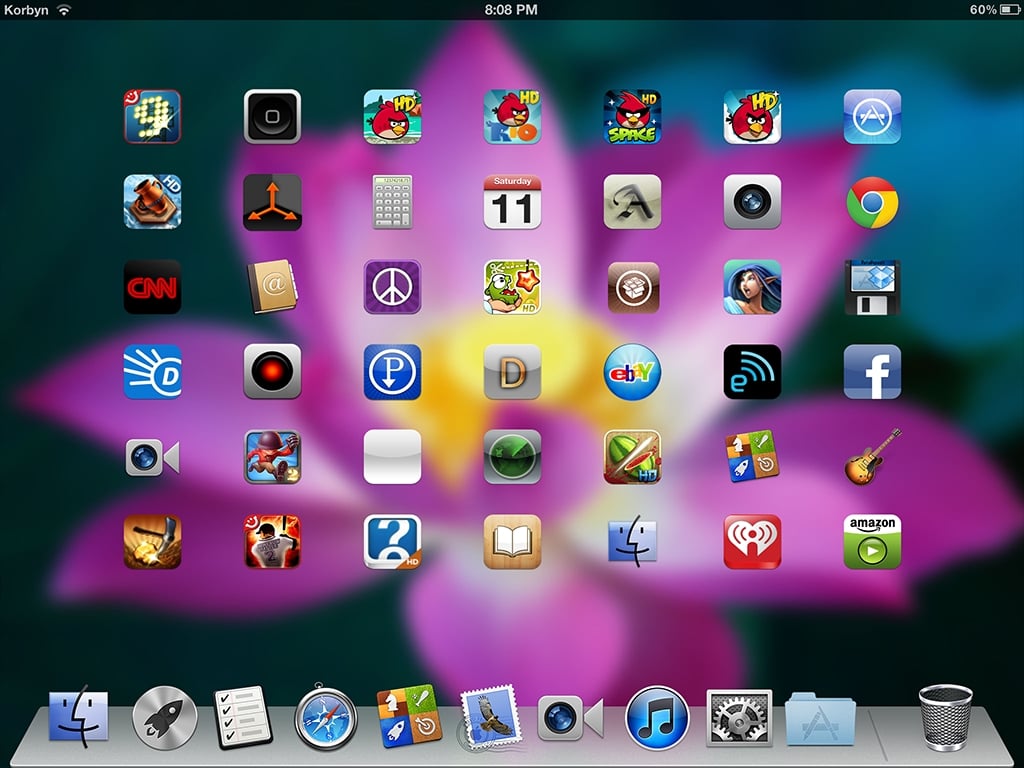
Task: Open the Camera app
Action: [x=752, y=202]
